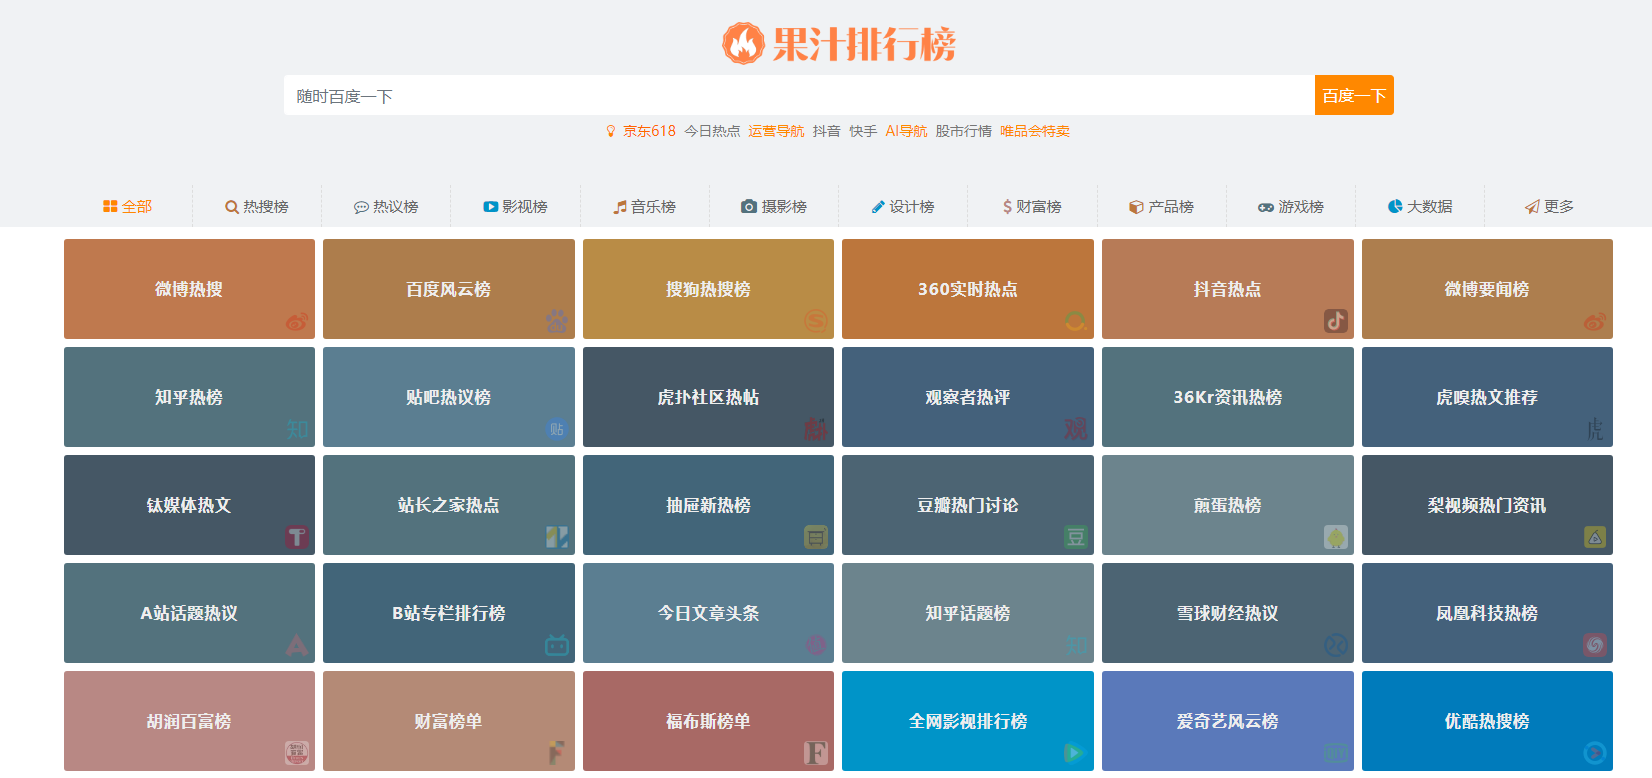This screenshot has width=1652, height=778.
Task: Click the Baidu paw icon on 百度风云榜 card
Action: (x=557, y=321)
